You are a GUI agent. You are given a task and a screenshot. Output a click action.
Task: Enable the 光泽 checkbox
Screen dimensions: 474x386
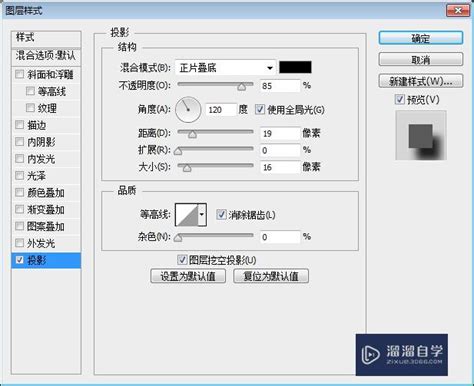pyautogui.click(x=20, y=175)
